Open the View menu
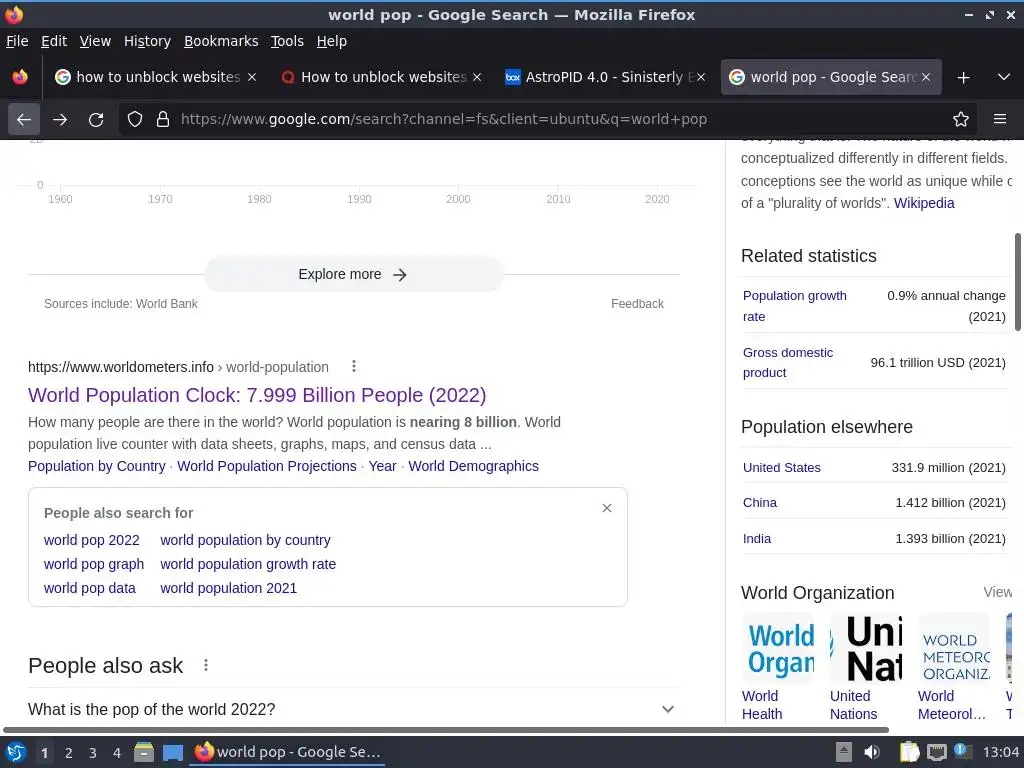This screenshot has width=1024, height=768. [x=95, y=41]
